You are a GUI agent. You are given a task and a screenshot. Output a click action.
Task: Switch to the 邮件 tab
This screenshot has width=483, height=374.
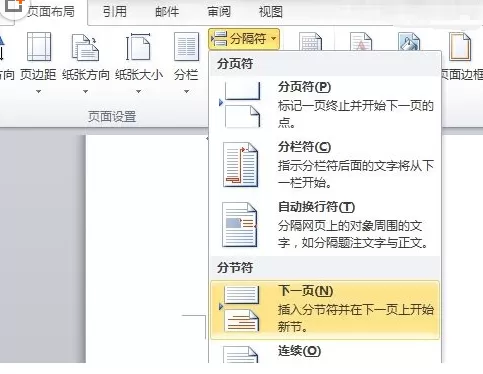[x=167, y=12]
